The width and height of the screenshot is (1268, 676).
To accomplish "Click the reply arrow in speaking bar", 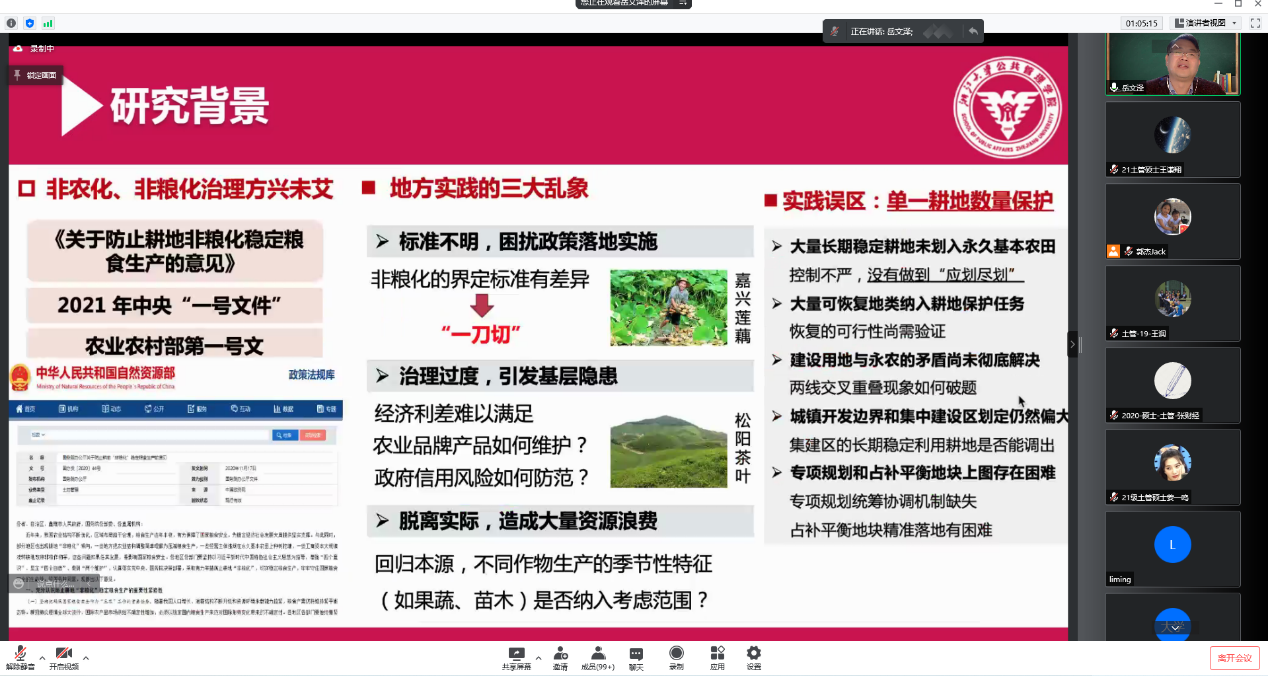I will [x=973, y=32].
